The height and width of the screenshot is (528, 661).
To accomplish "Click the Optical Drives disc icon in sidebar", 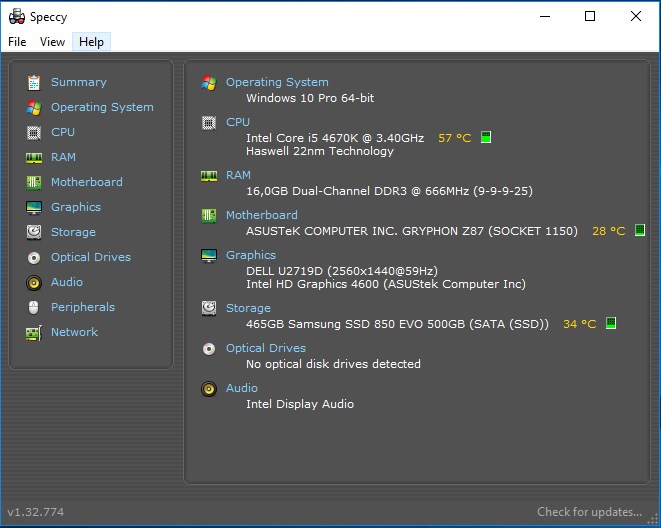I will 34,257.
